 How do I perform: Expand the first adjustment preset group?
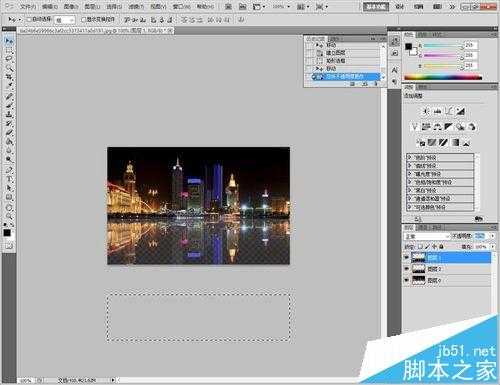tap(410, 157)
